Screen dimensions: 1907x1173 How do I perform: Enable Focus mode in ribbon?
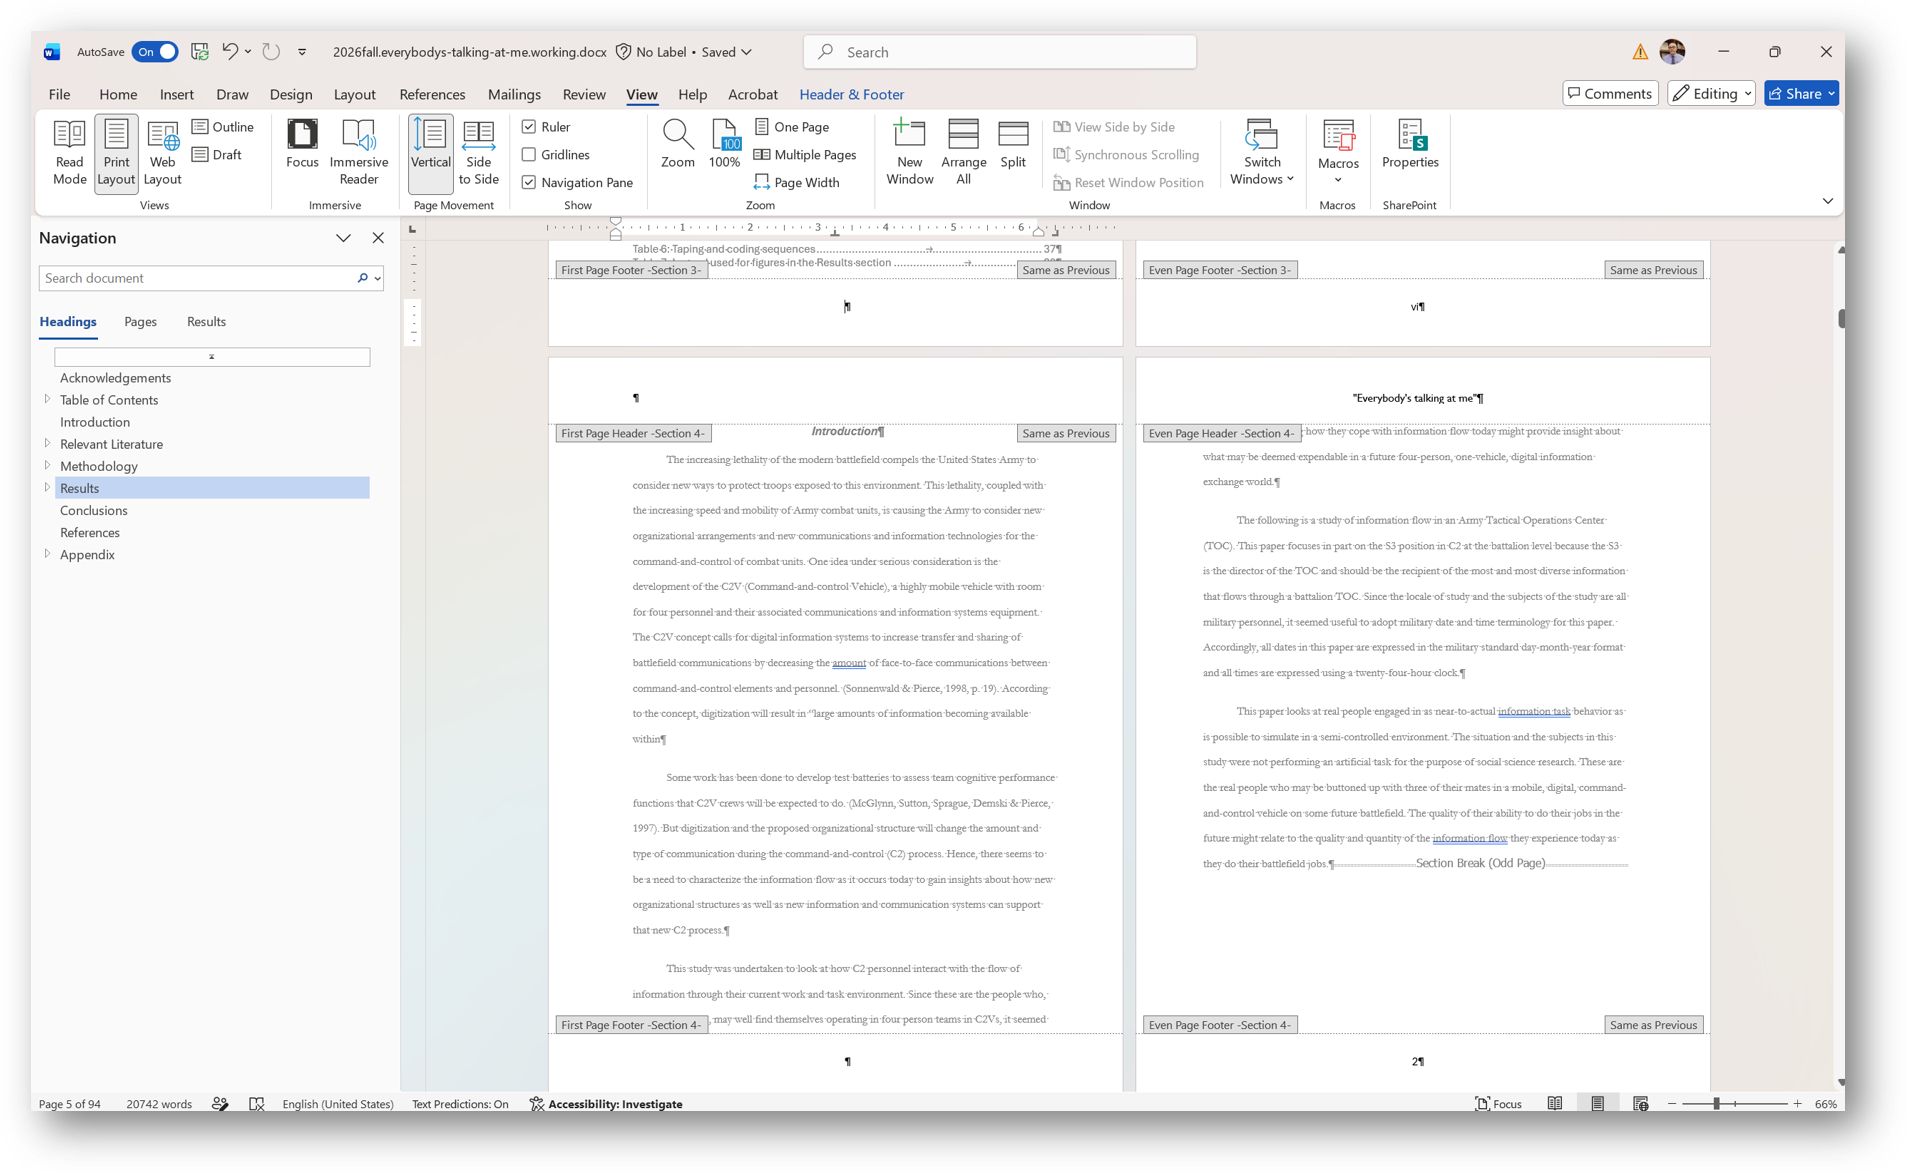302,145
